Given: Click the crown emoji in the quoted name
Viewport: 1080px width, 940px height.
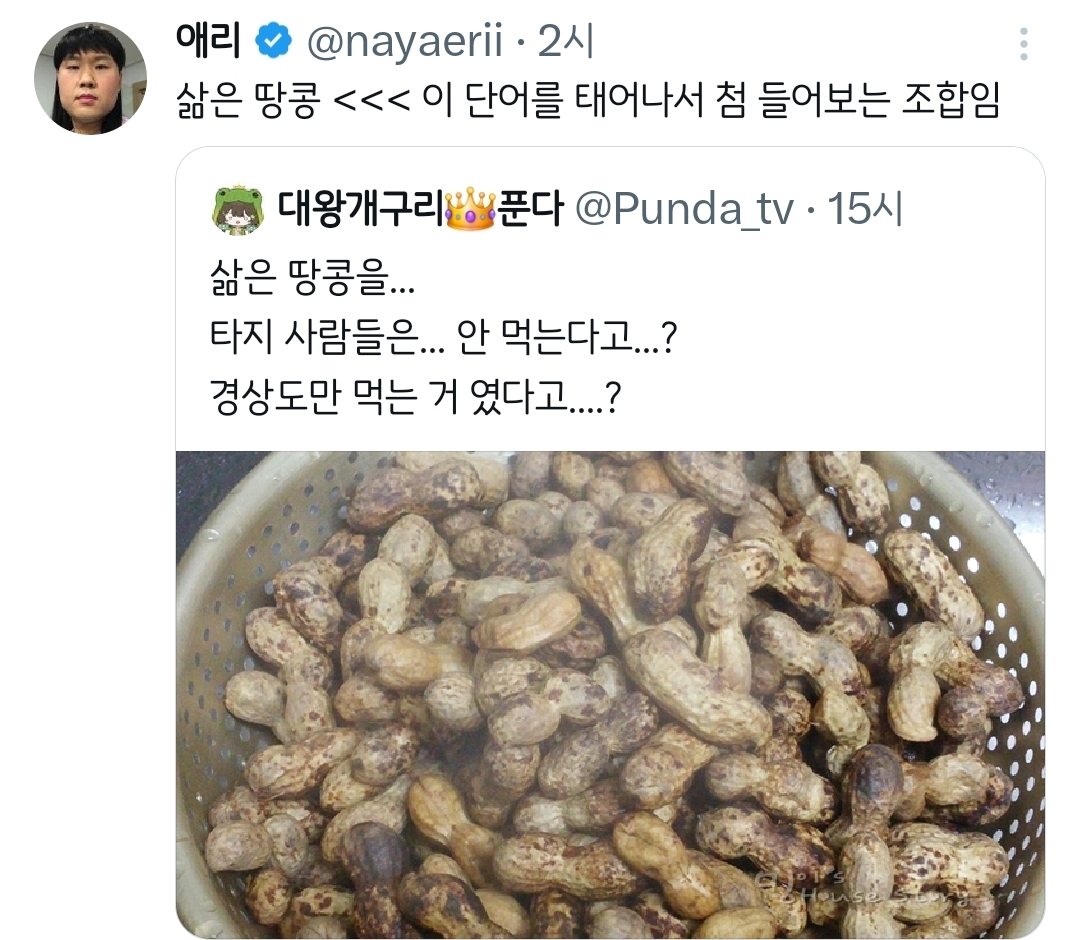Looking at the screenshot, I should click(x=470, y=209).
